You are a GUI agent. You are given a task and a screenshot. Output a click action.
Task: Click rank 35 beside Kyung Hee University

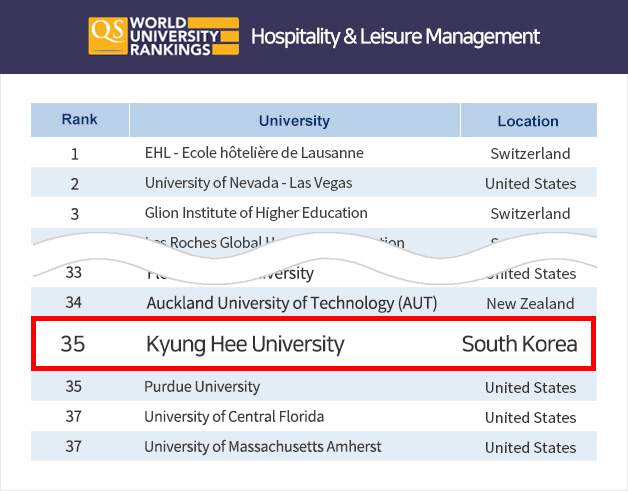[73, 344]
